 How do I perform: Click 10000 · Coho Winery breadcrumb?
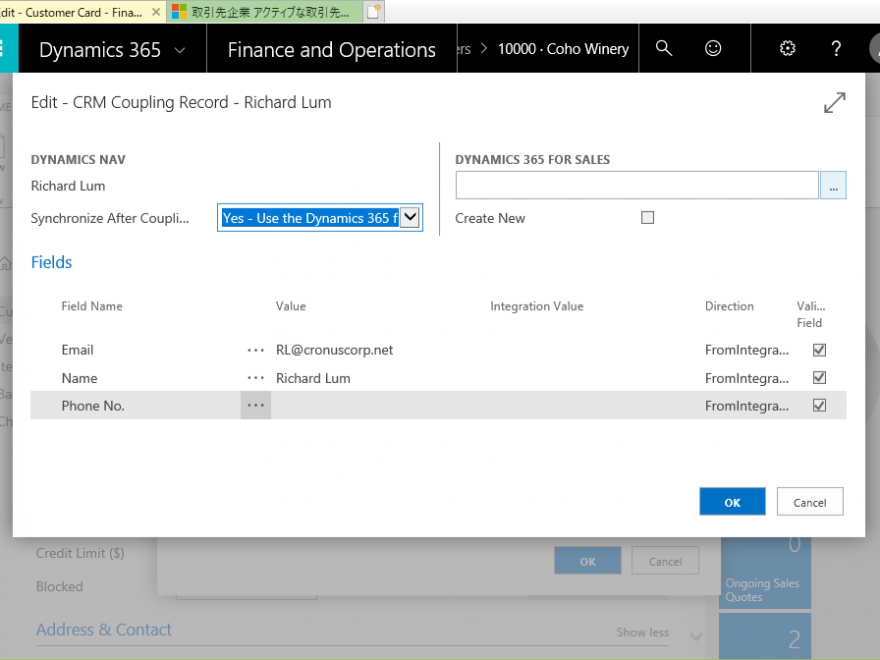(x=563, y=49)
